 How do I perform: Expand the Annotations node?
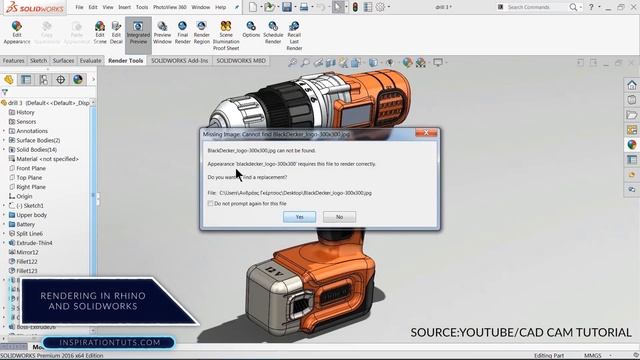[x=4, y=131]
